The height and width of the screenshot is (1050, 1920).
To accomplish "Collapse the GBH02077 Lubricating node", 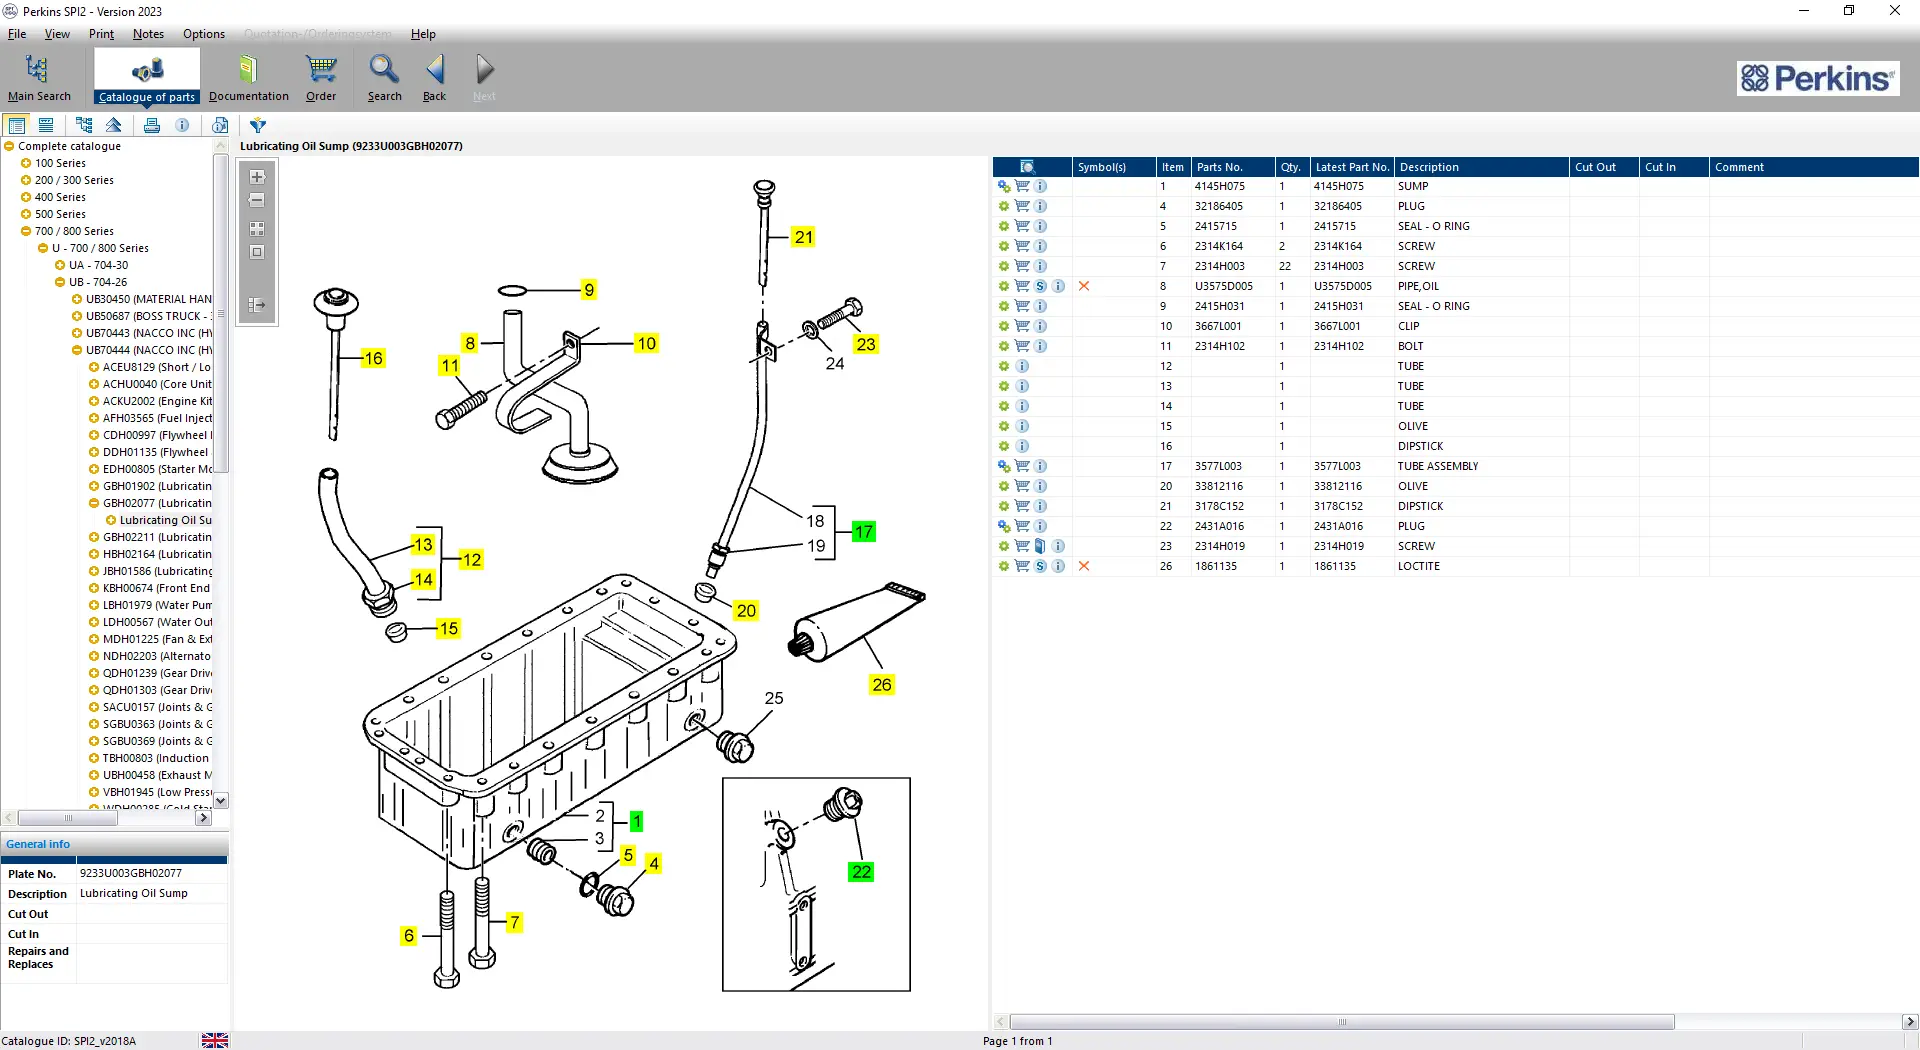I will click(x=94, y=503).
